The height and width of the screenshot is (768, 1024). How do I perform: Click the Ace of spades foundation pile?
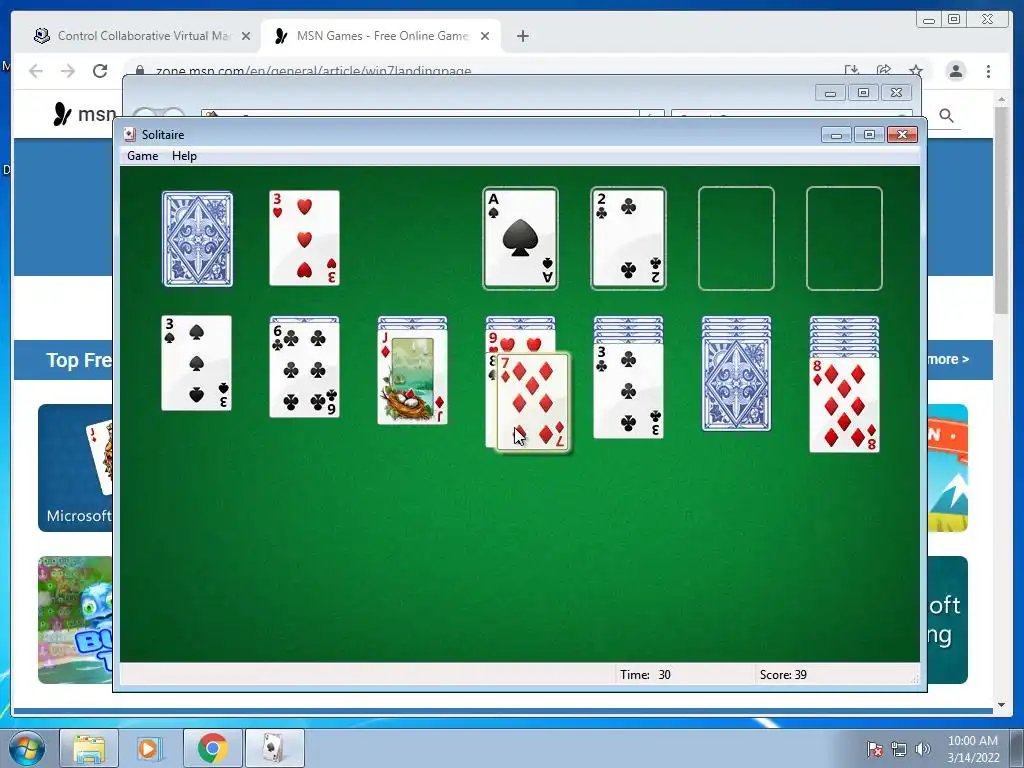pyautogui.click(x=520, y=238)
